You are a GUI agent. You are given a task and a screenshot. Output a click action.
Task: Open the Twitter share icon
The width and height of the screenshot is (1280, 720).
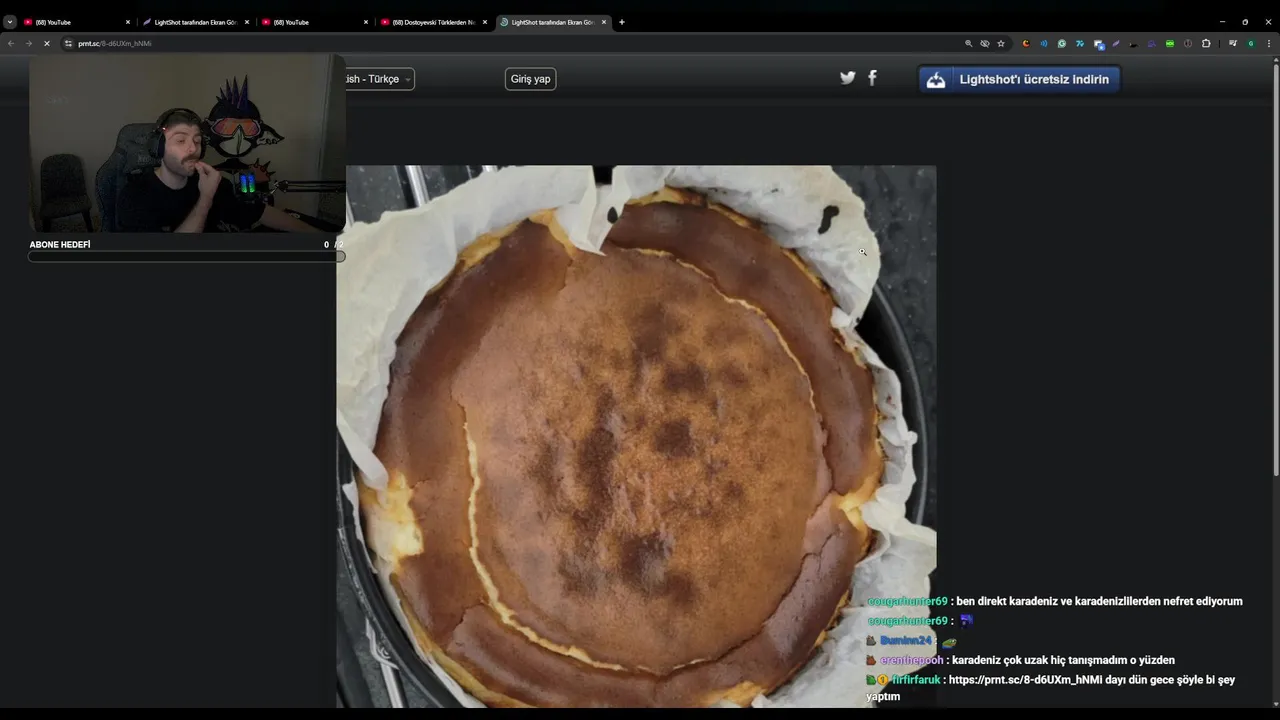point(848,78)
